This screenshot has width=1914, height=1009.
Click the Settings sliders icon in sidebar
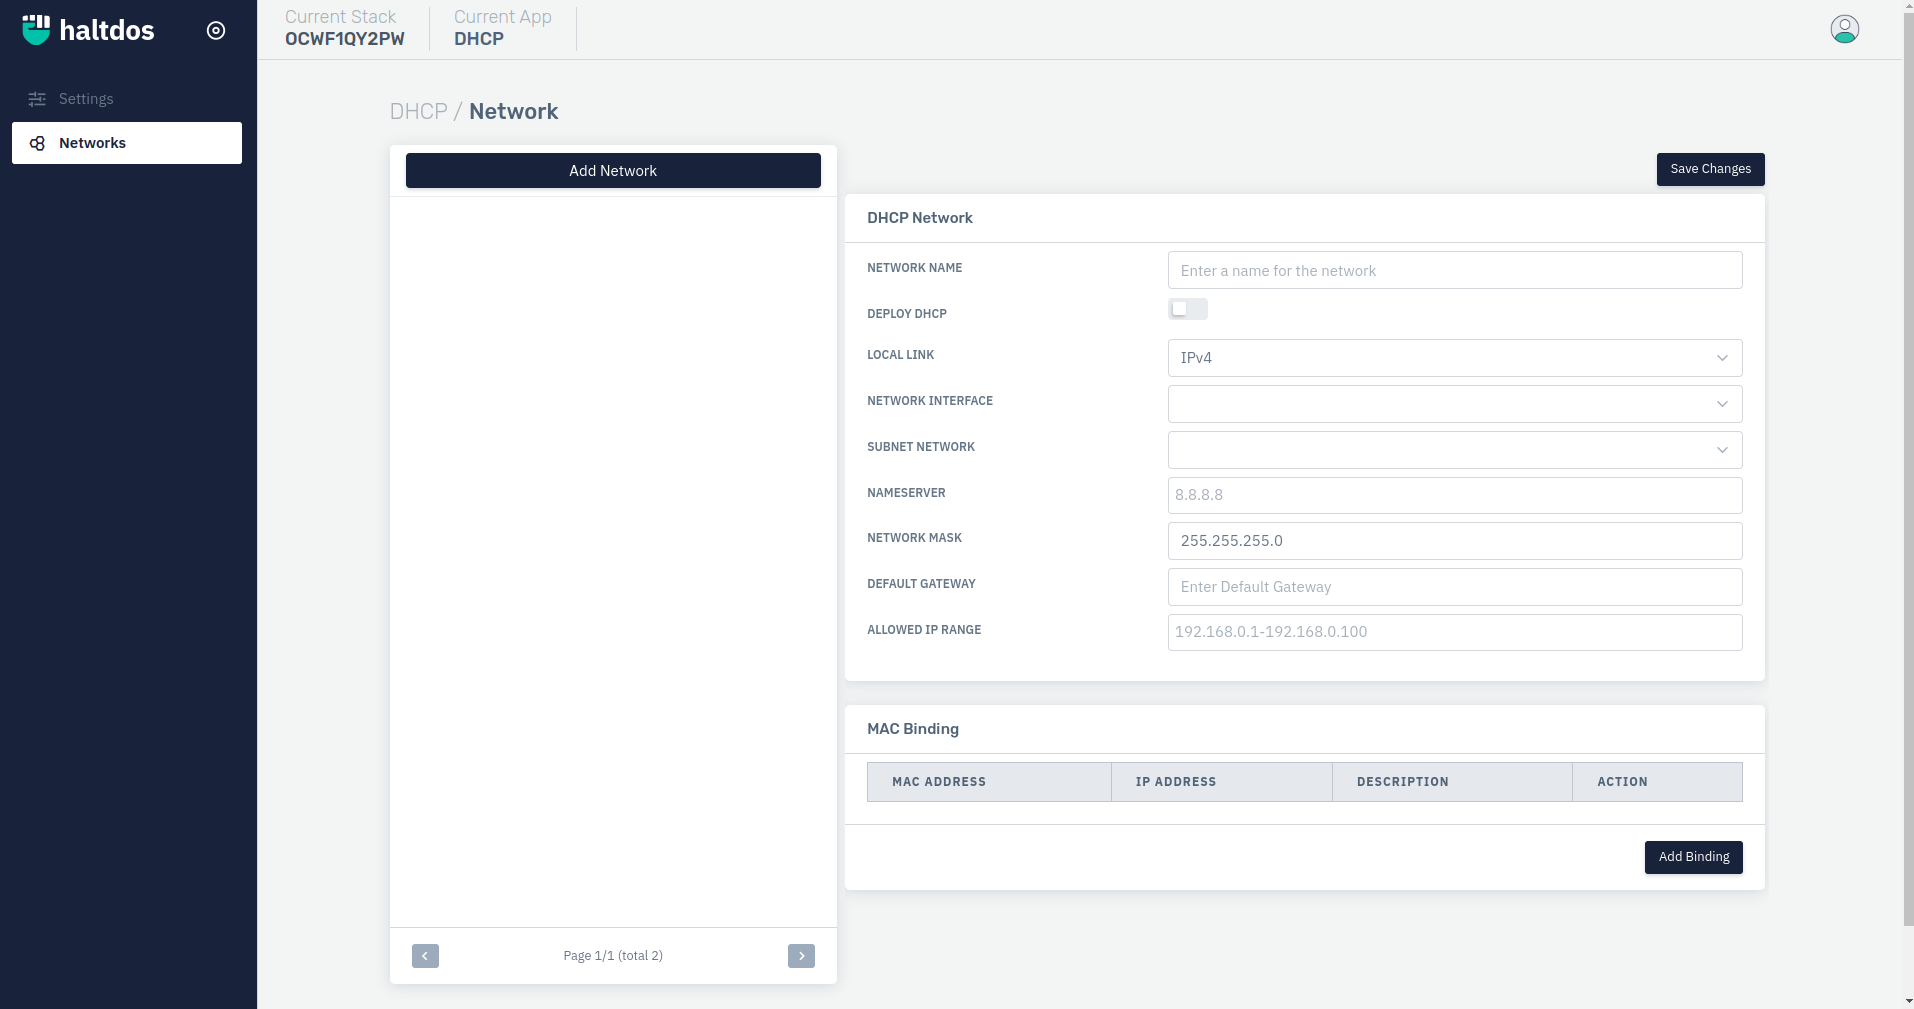tap(37, 99)
